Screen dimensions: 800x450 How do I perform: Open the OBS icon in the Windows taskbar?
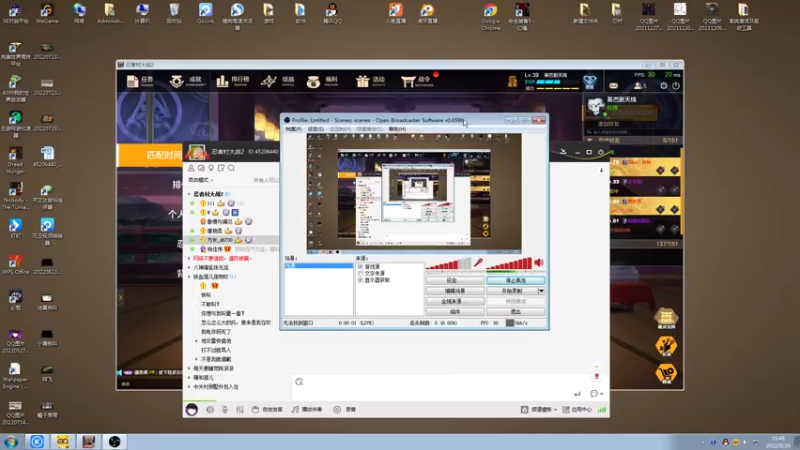pos(114,441)
